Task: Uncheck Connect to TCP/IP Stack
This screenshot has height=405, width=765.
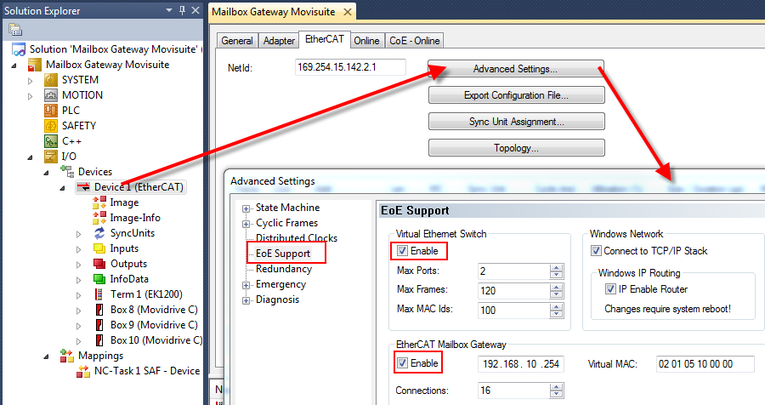Action: tap(596, 249)
